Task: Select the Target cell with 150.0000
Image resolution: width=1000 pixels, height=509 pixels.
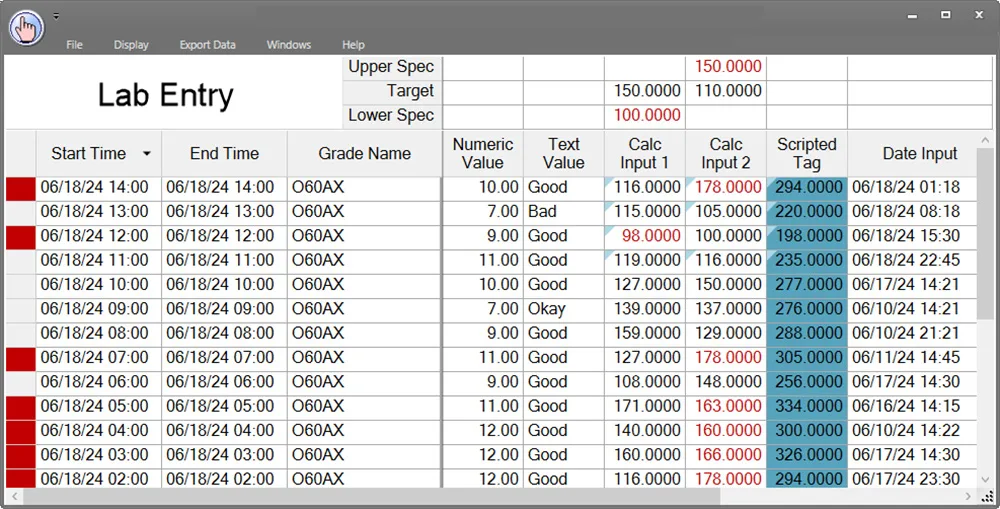Action: (x=644, y=91)
